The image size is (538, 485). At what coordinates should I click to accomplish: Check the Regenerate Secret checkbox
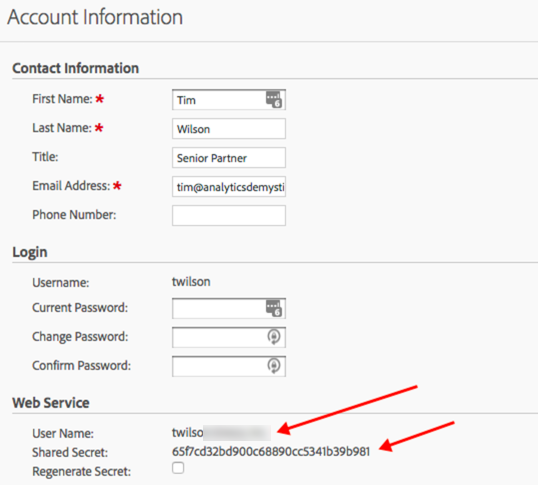point(178,468)
